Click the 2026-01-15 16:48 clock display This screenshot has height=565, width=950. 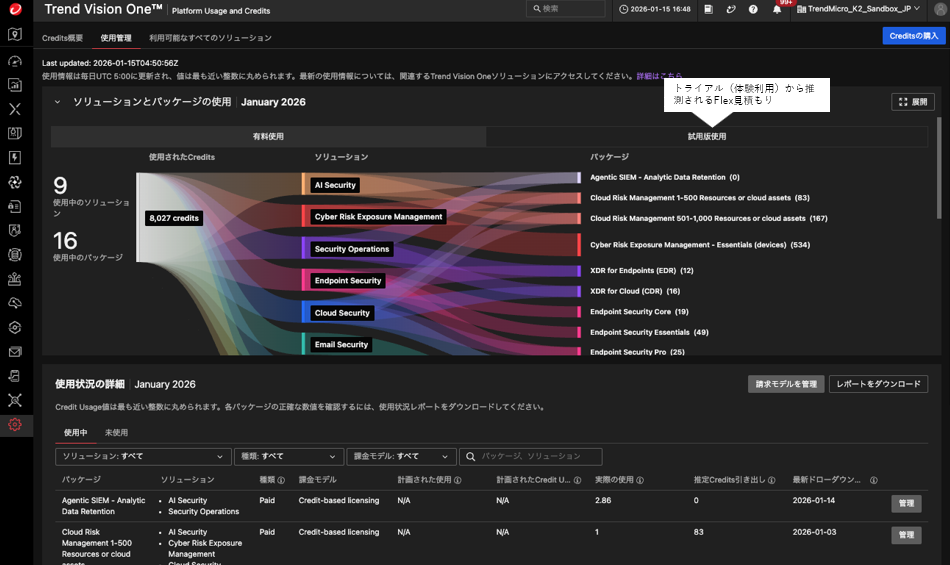pyautogui.click(x=654, y=9)
